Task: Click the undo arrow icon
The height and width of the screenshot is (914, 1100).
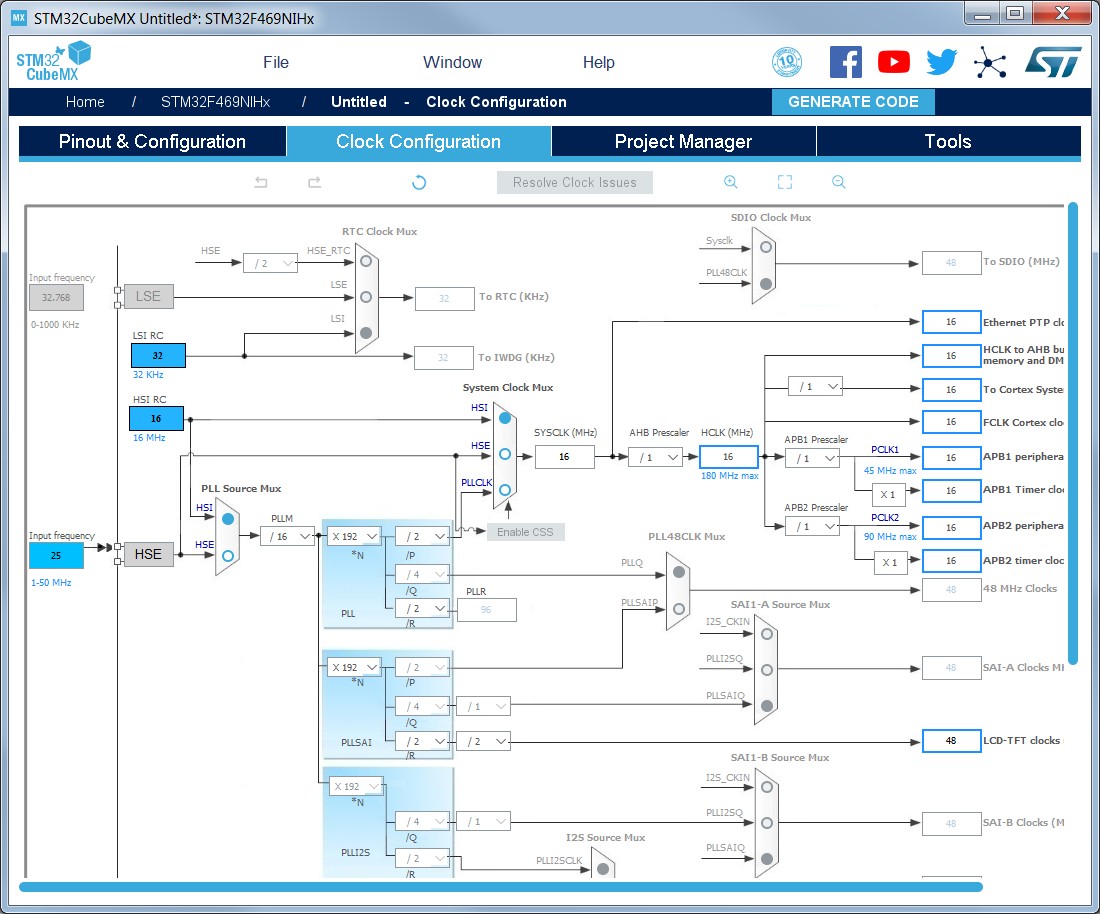Action: [x=261, y=182]
